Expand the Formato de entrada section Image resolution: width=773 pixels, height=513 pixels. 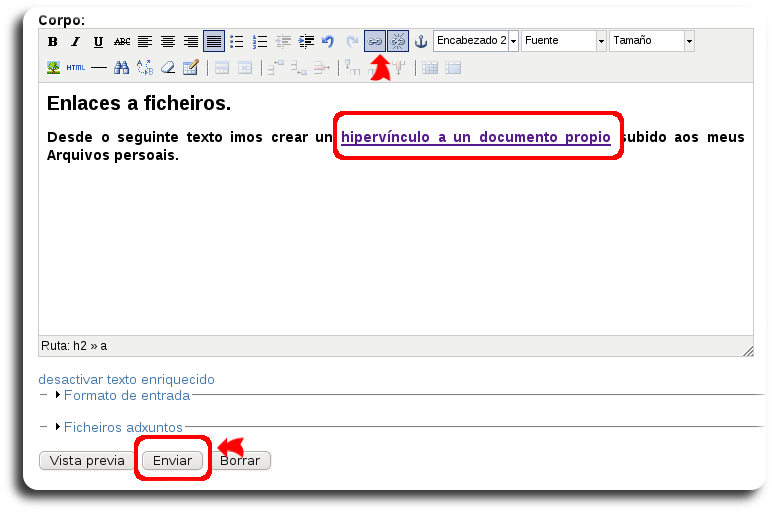126,396
